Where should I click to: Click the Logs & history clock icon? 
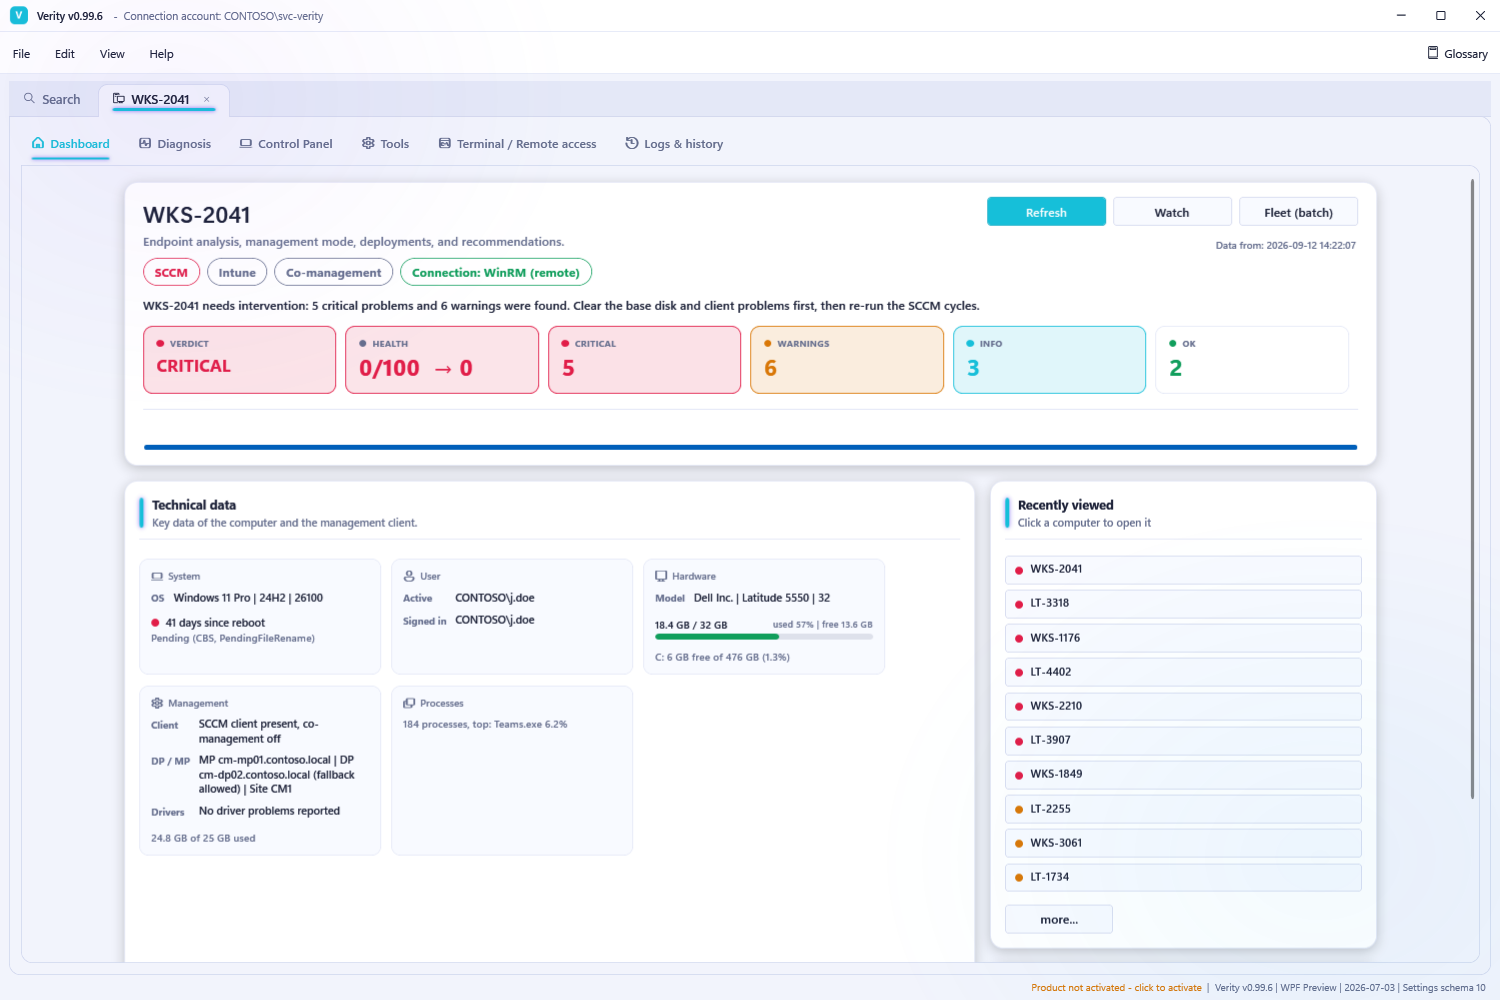632,143
